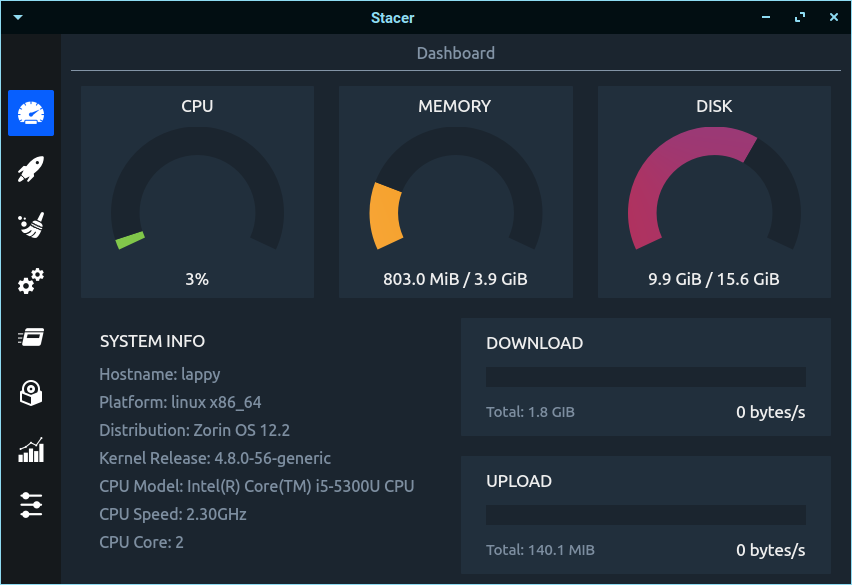852x585 pixels.
Task: Open the title bar dropdown arrow menu
Action: tap(18, 17)
